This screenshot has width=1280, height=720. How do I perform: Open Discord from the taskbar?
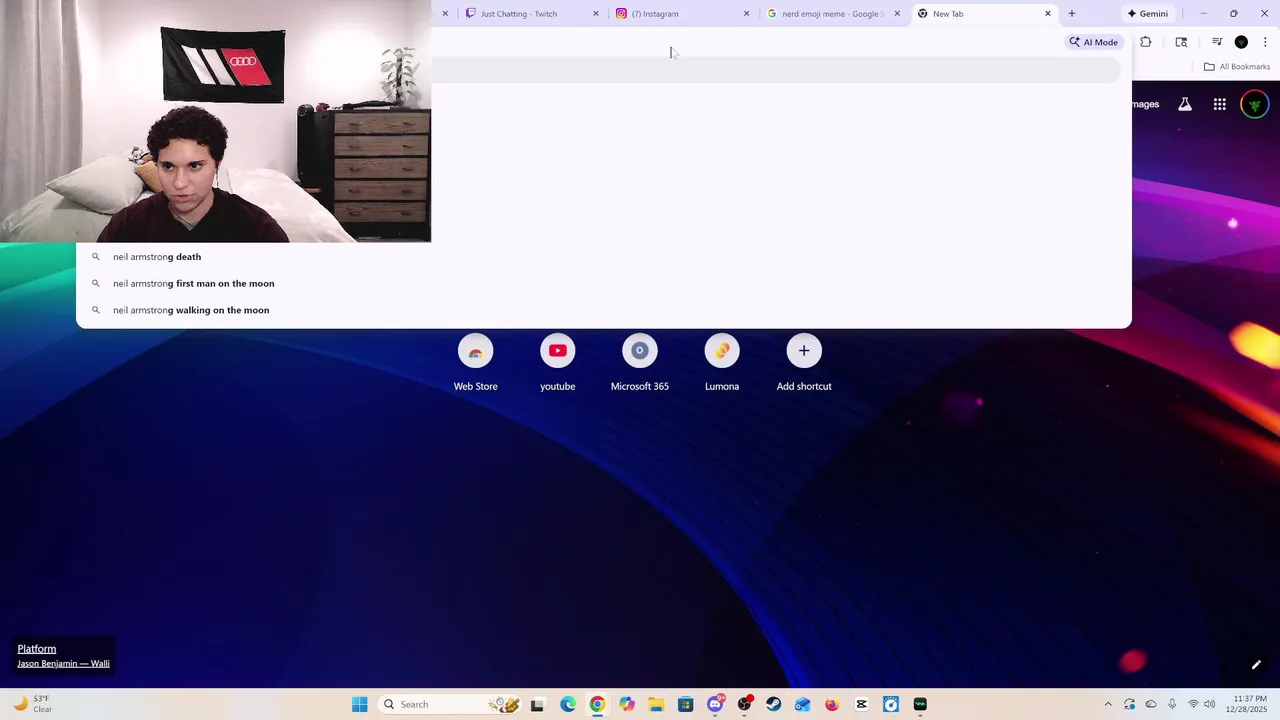click(x=715, y=705)
